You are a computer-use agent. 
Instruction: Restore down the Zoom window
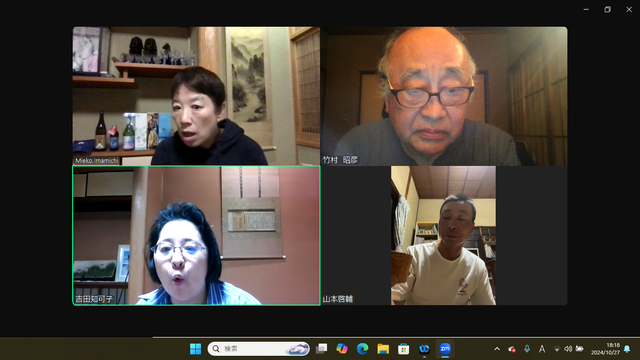click(608, 9)
